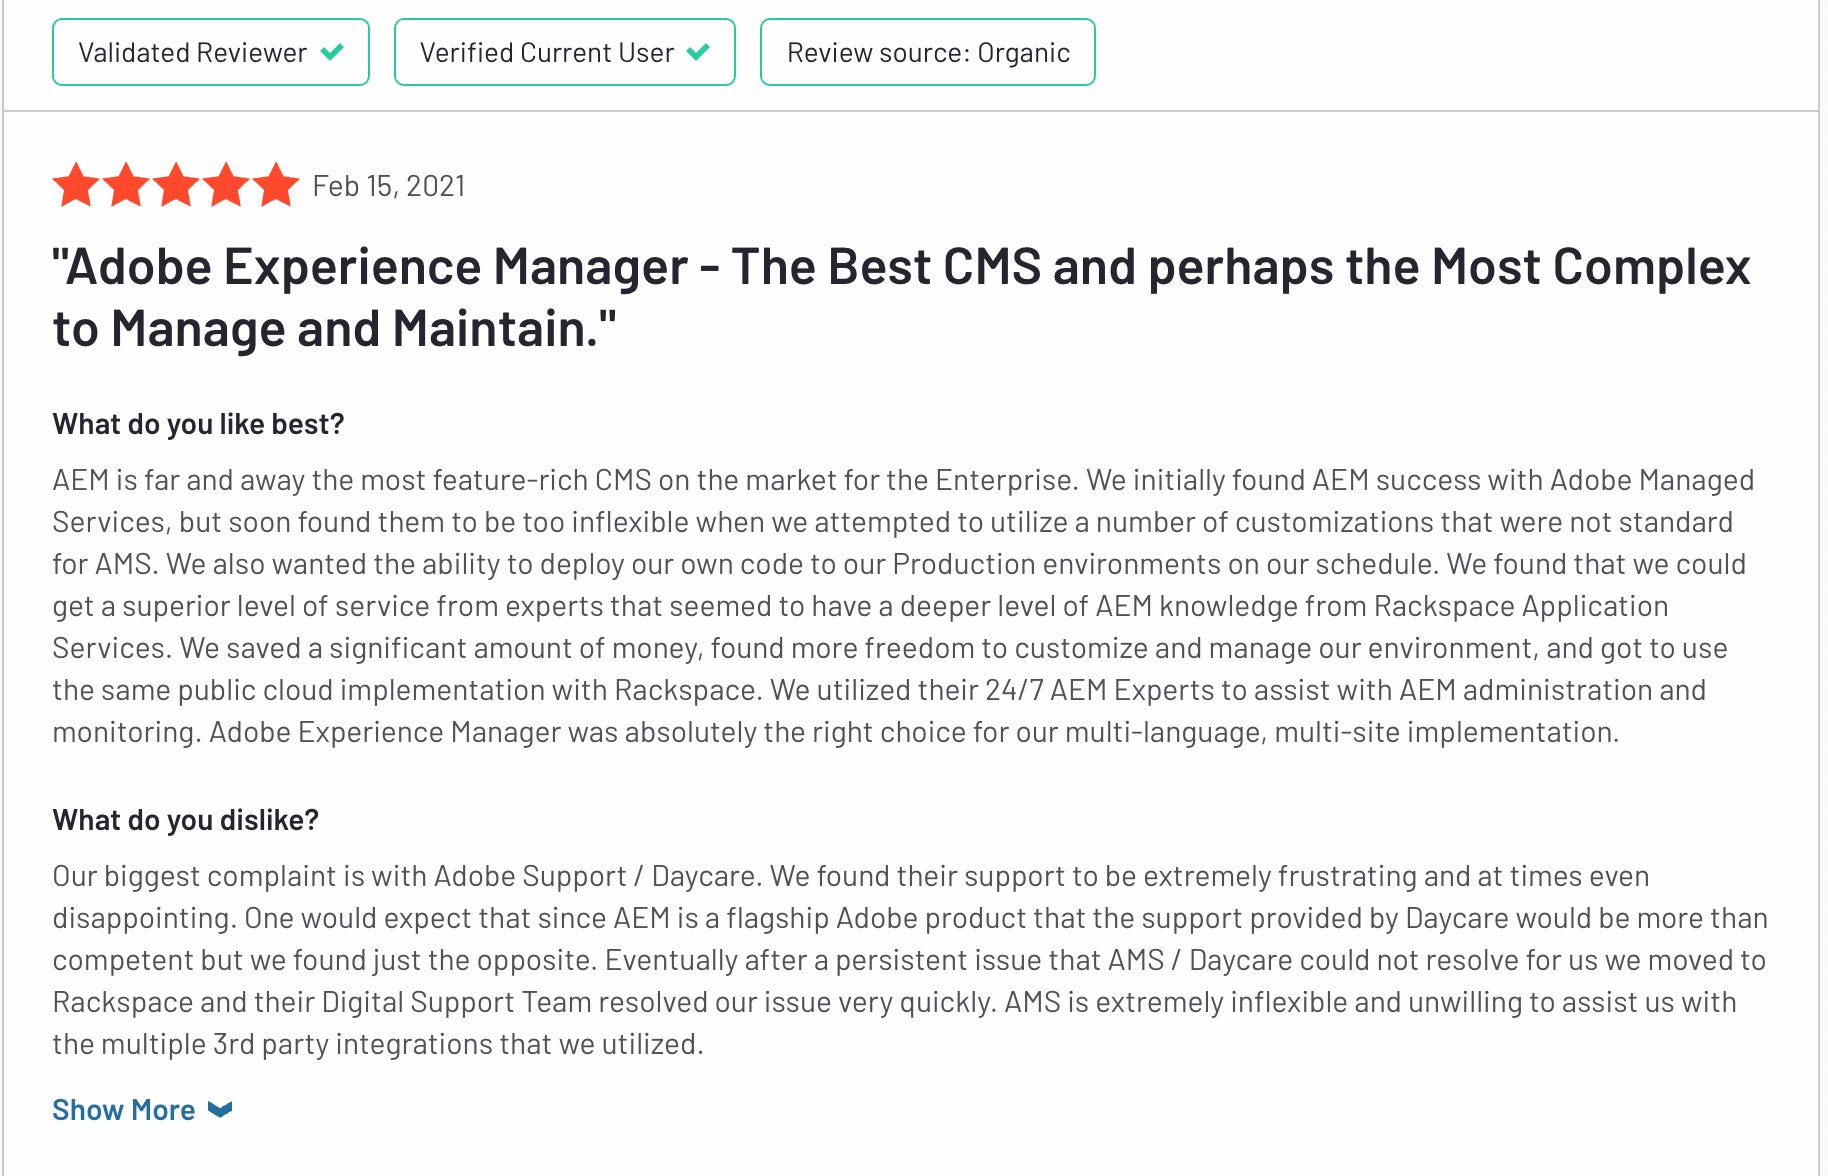Screen dimensions: 1828x1176
Task: Click the 'What do you dislike?' heading
Action: point(186,820)
